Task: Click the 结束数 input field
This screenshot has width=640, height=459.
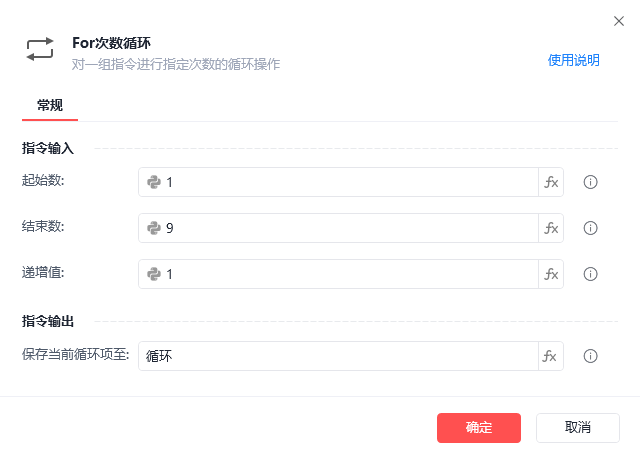Action: [x=350, y=228]
